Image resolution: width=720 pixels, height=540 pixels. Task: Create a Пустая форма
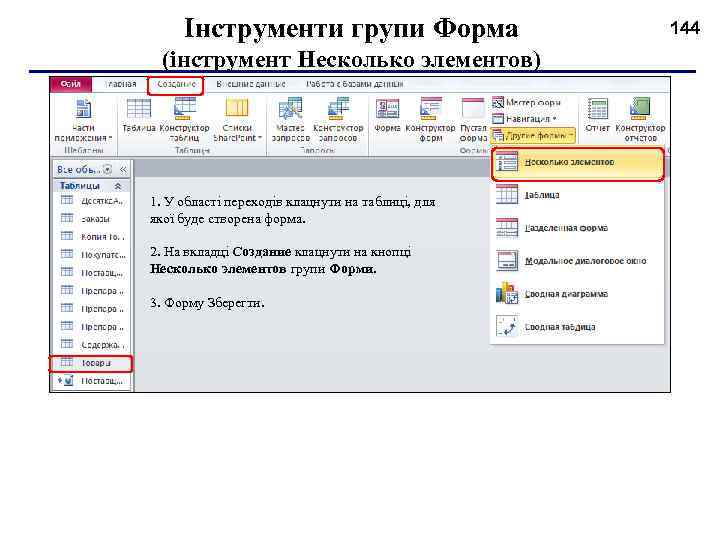pos(473,120)
